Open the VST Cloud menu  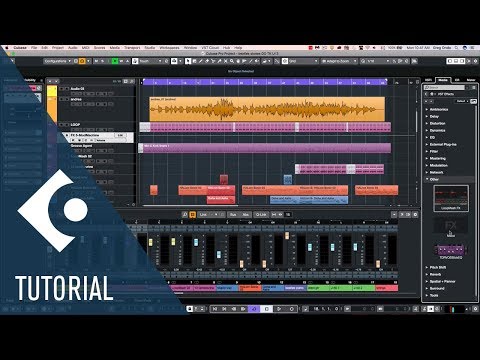(x=210, y=48)
